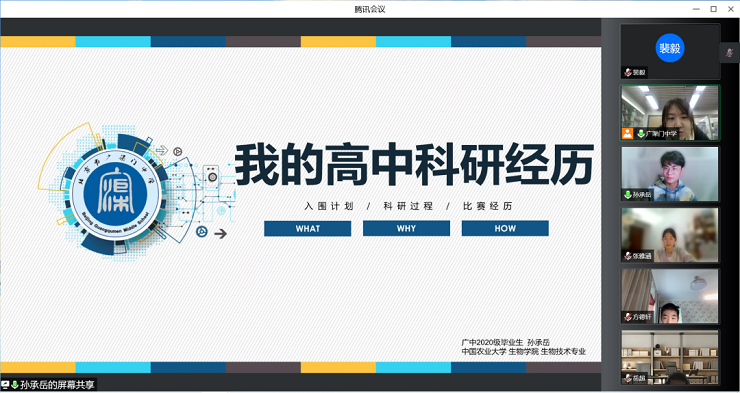Click the orange host icon on 广渠门中学 tile

click(x=627, y=134)
